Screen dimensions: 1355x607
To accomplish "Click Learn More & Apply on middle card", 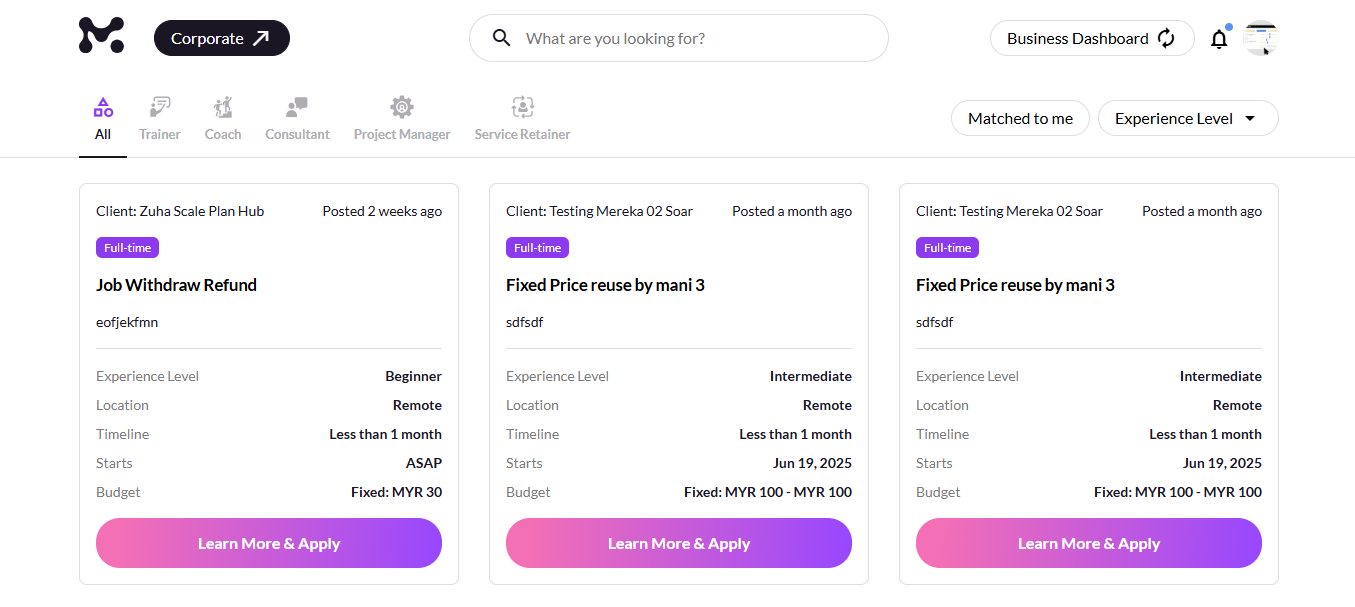I will (679, 543).
